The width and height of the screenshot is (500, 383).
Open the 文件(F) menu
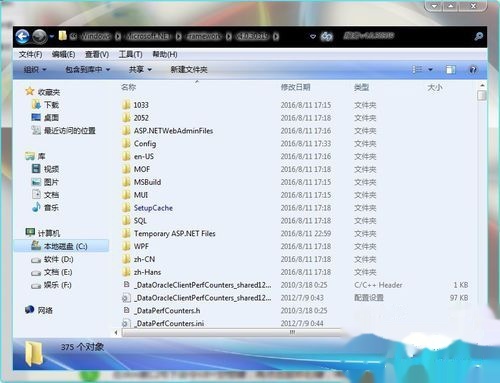(x=30, y=54)
